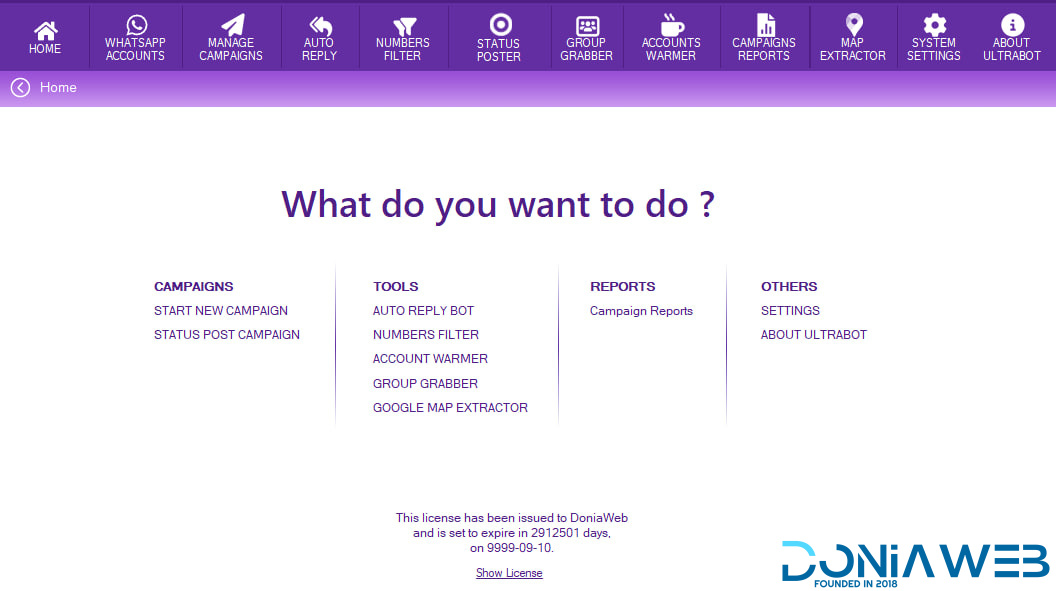Open Map Extractor pin icon
Viewport: 1056px width, 591px height.
pos(854,24)
